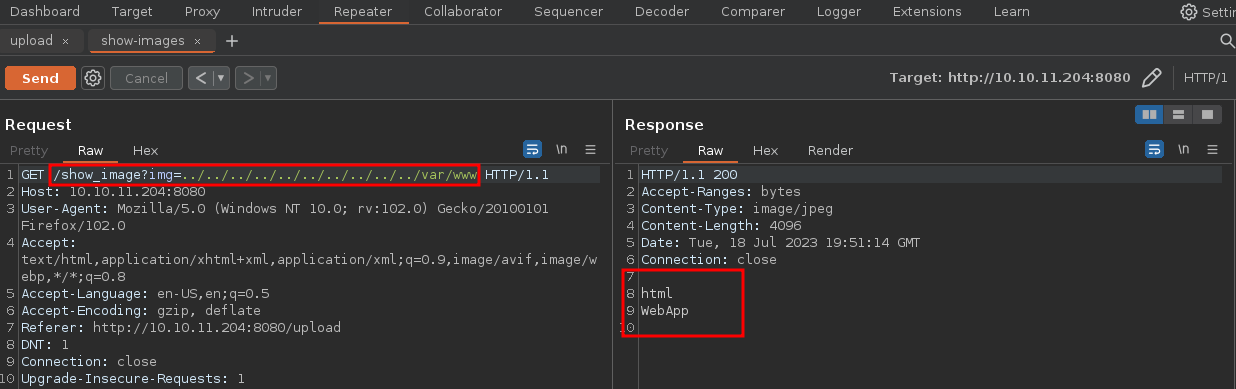Switch request view to Pretty
The height and width of the screenshot is (389, 1236).
(29, 150)
